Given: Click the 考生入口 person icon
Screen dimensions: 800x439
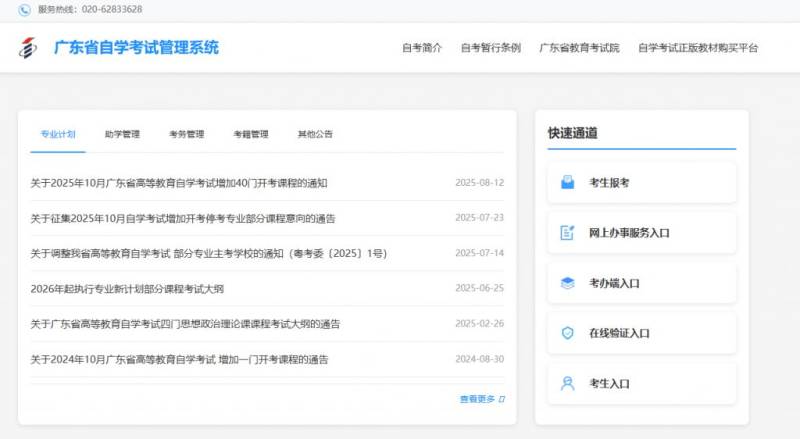Looking at the screenshot, I should 567,383.
